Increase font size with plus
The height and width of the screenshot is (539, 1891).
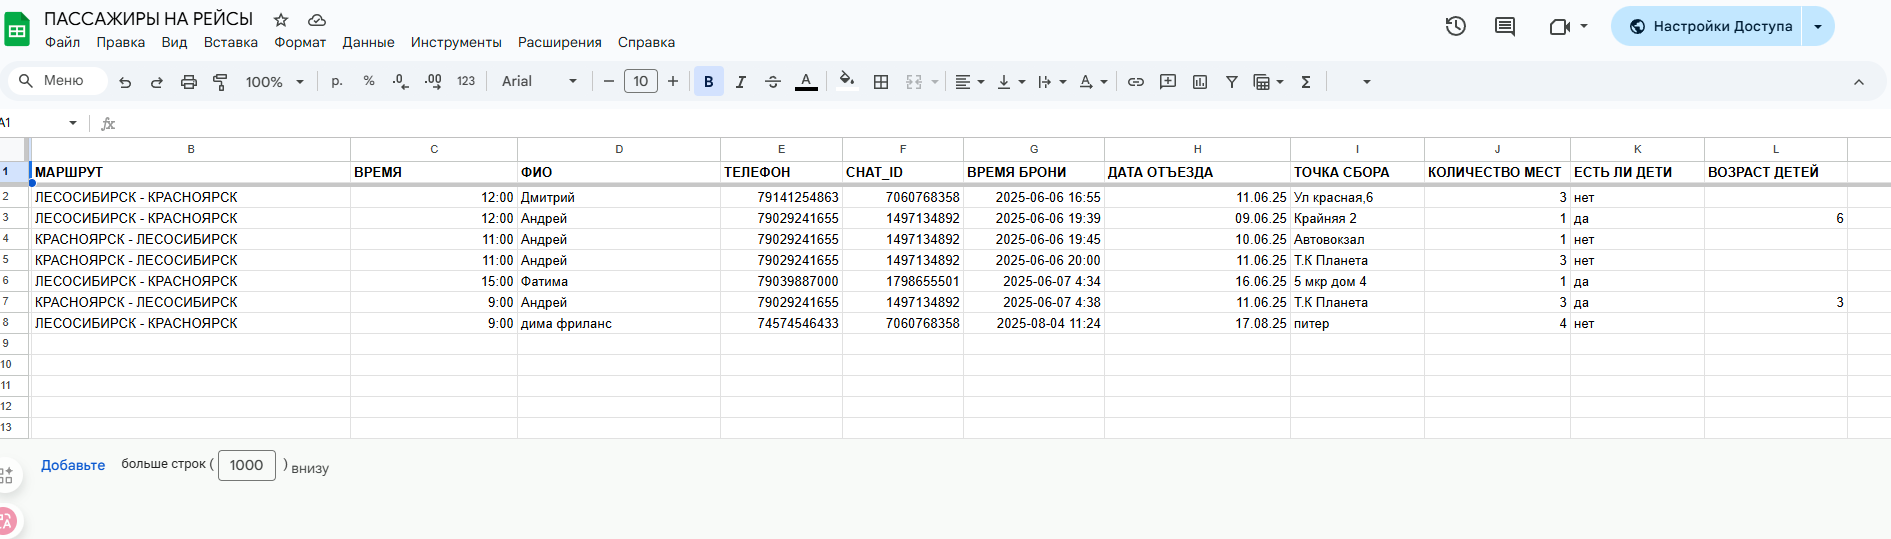[x=673, y=82]
